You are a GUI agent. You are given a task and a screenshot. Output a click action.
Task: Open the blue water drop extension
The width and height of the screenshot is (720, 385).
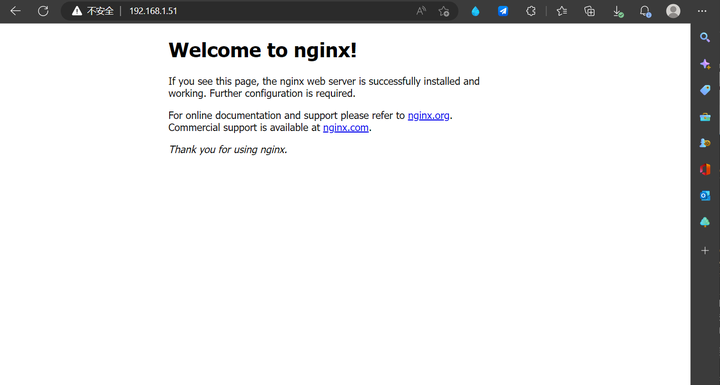click(475, 11)
